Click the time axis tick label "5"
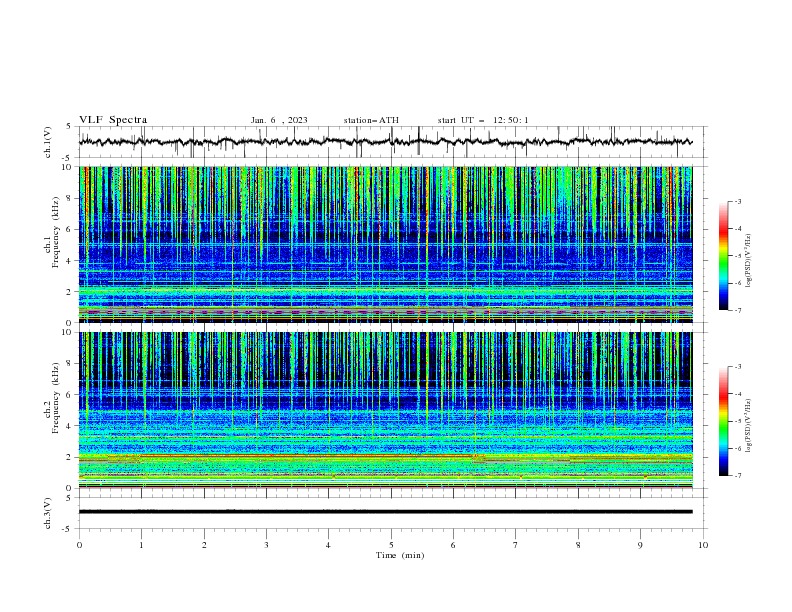This screenshot has height=612, width=792. 391,545
